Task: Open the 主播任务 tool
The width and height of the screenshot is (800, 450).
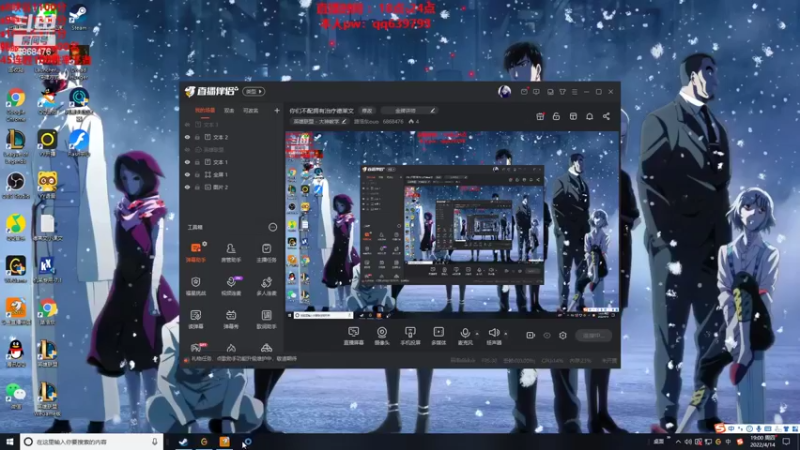Action: [266, 252]
